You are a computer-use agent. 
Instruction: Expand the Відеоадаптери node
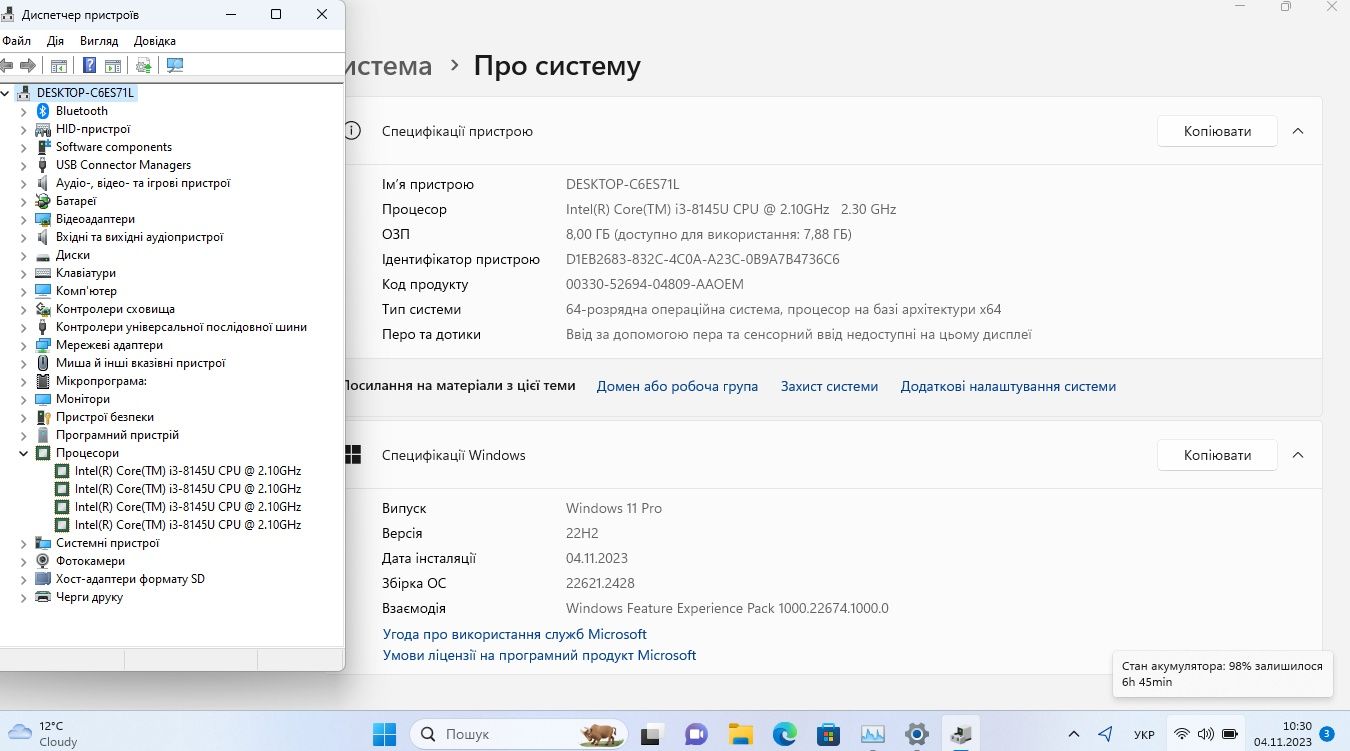[x=24, y=219]
